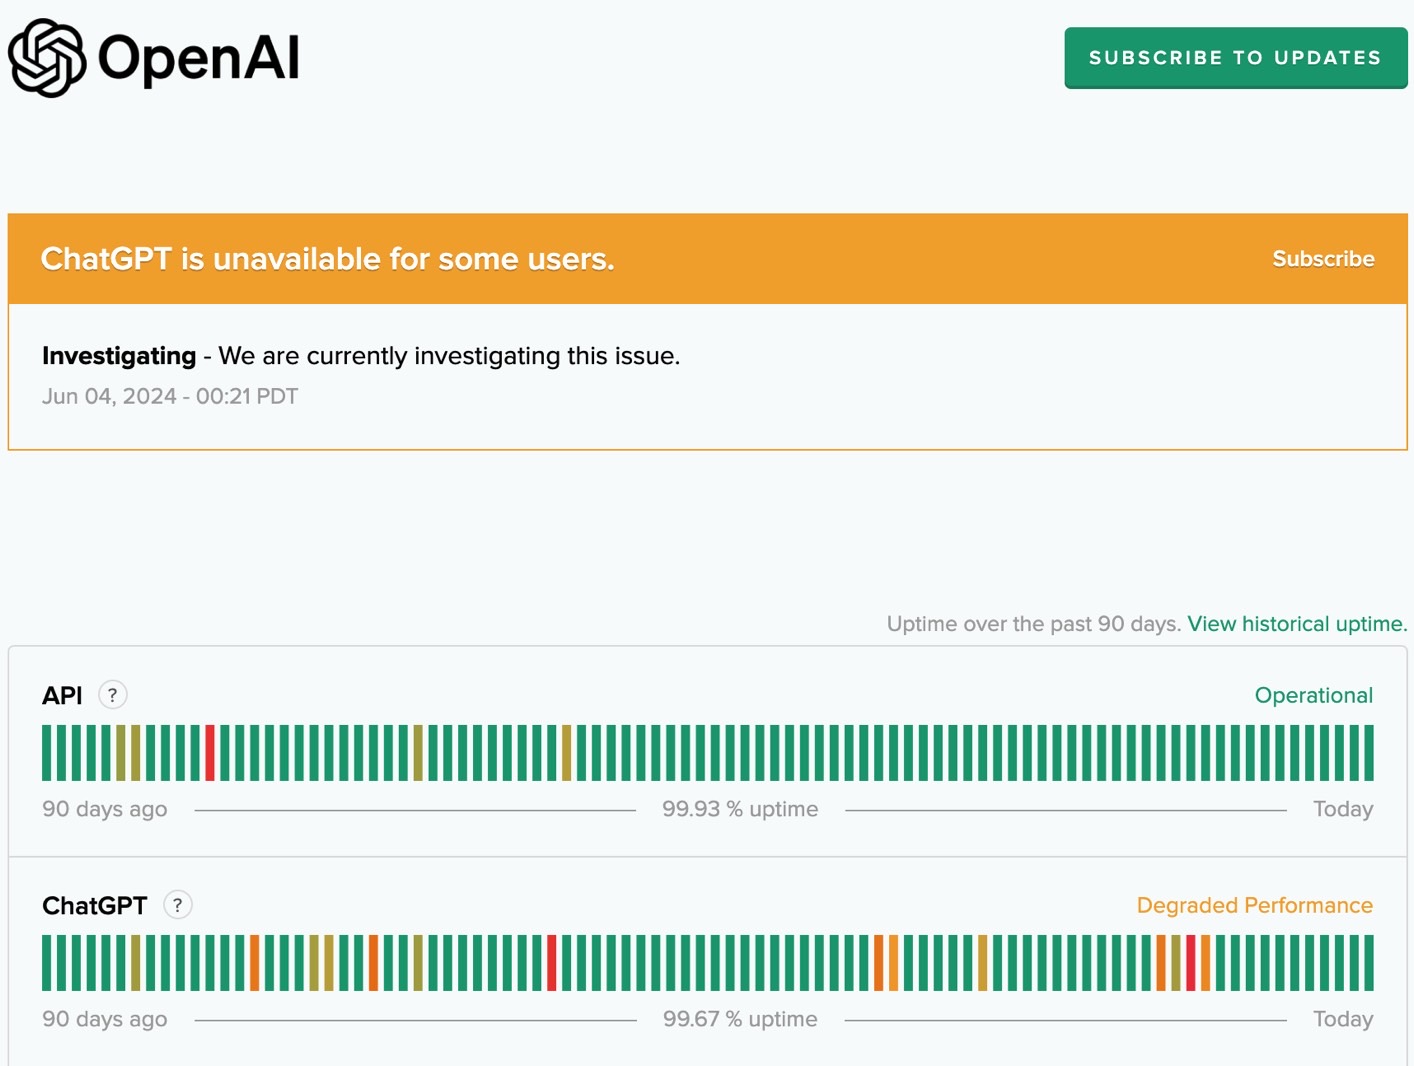Click the '99.93 % uptime' text

coord(740,809)
